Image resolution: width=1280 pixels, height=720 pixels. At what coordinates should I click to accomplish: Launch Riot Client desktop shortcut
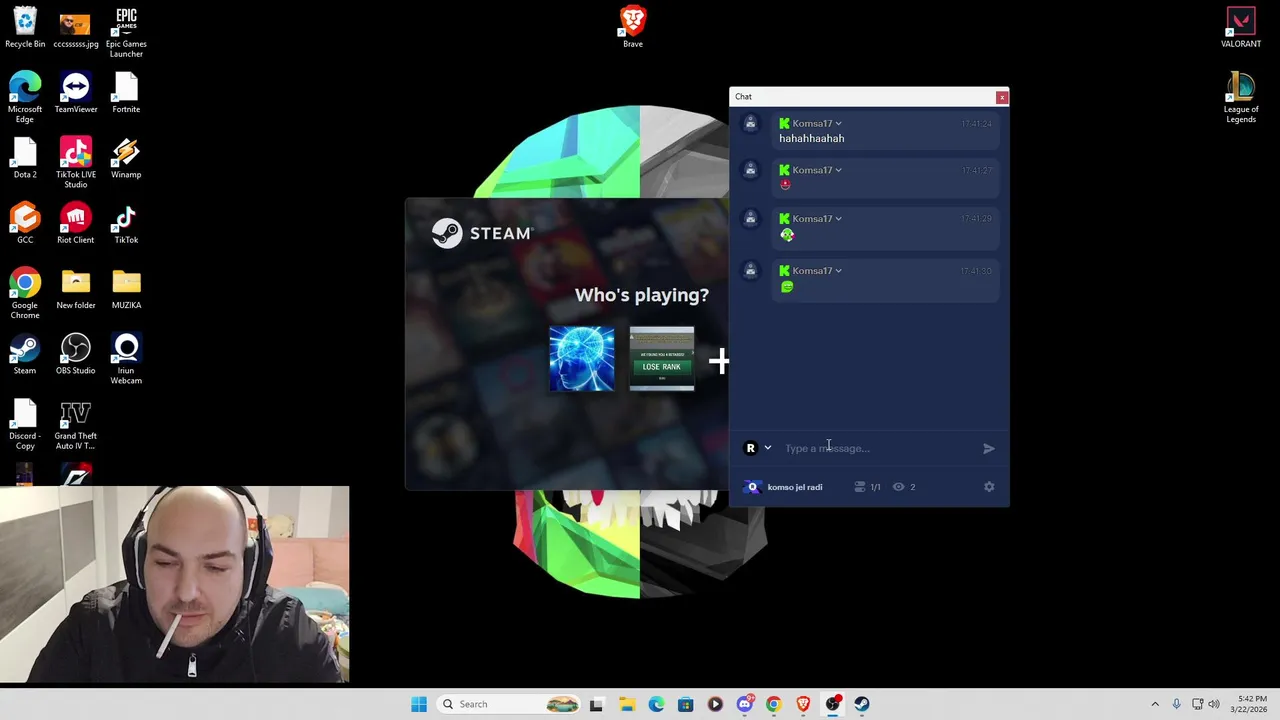pyautogui.click(x=76, y=223)
